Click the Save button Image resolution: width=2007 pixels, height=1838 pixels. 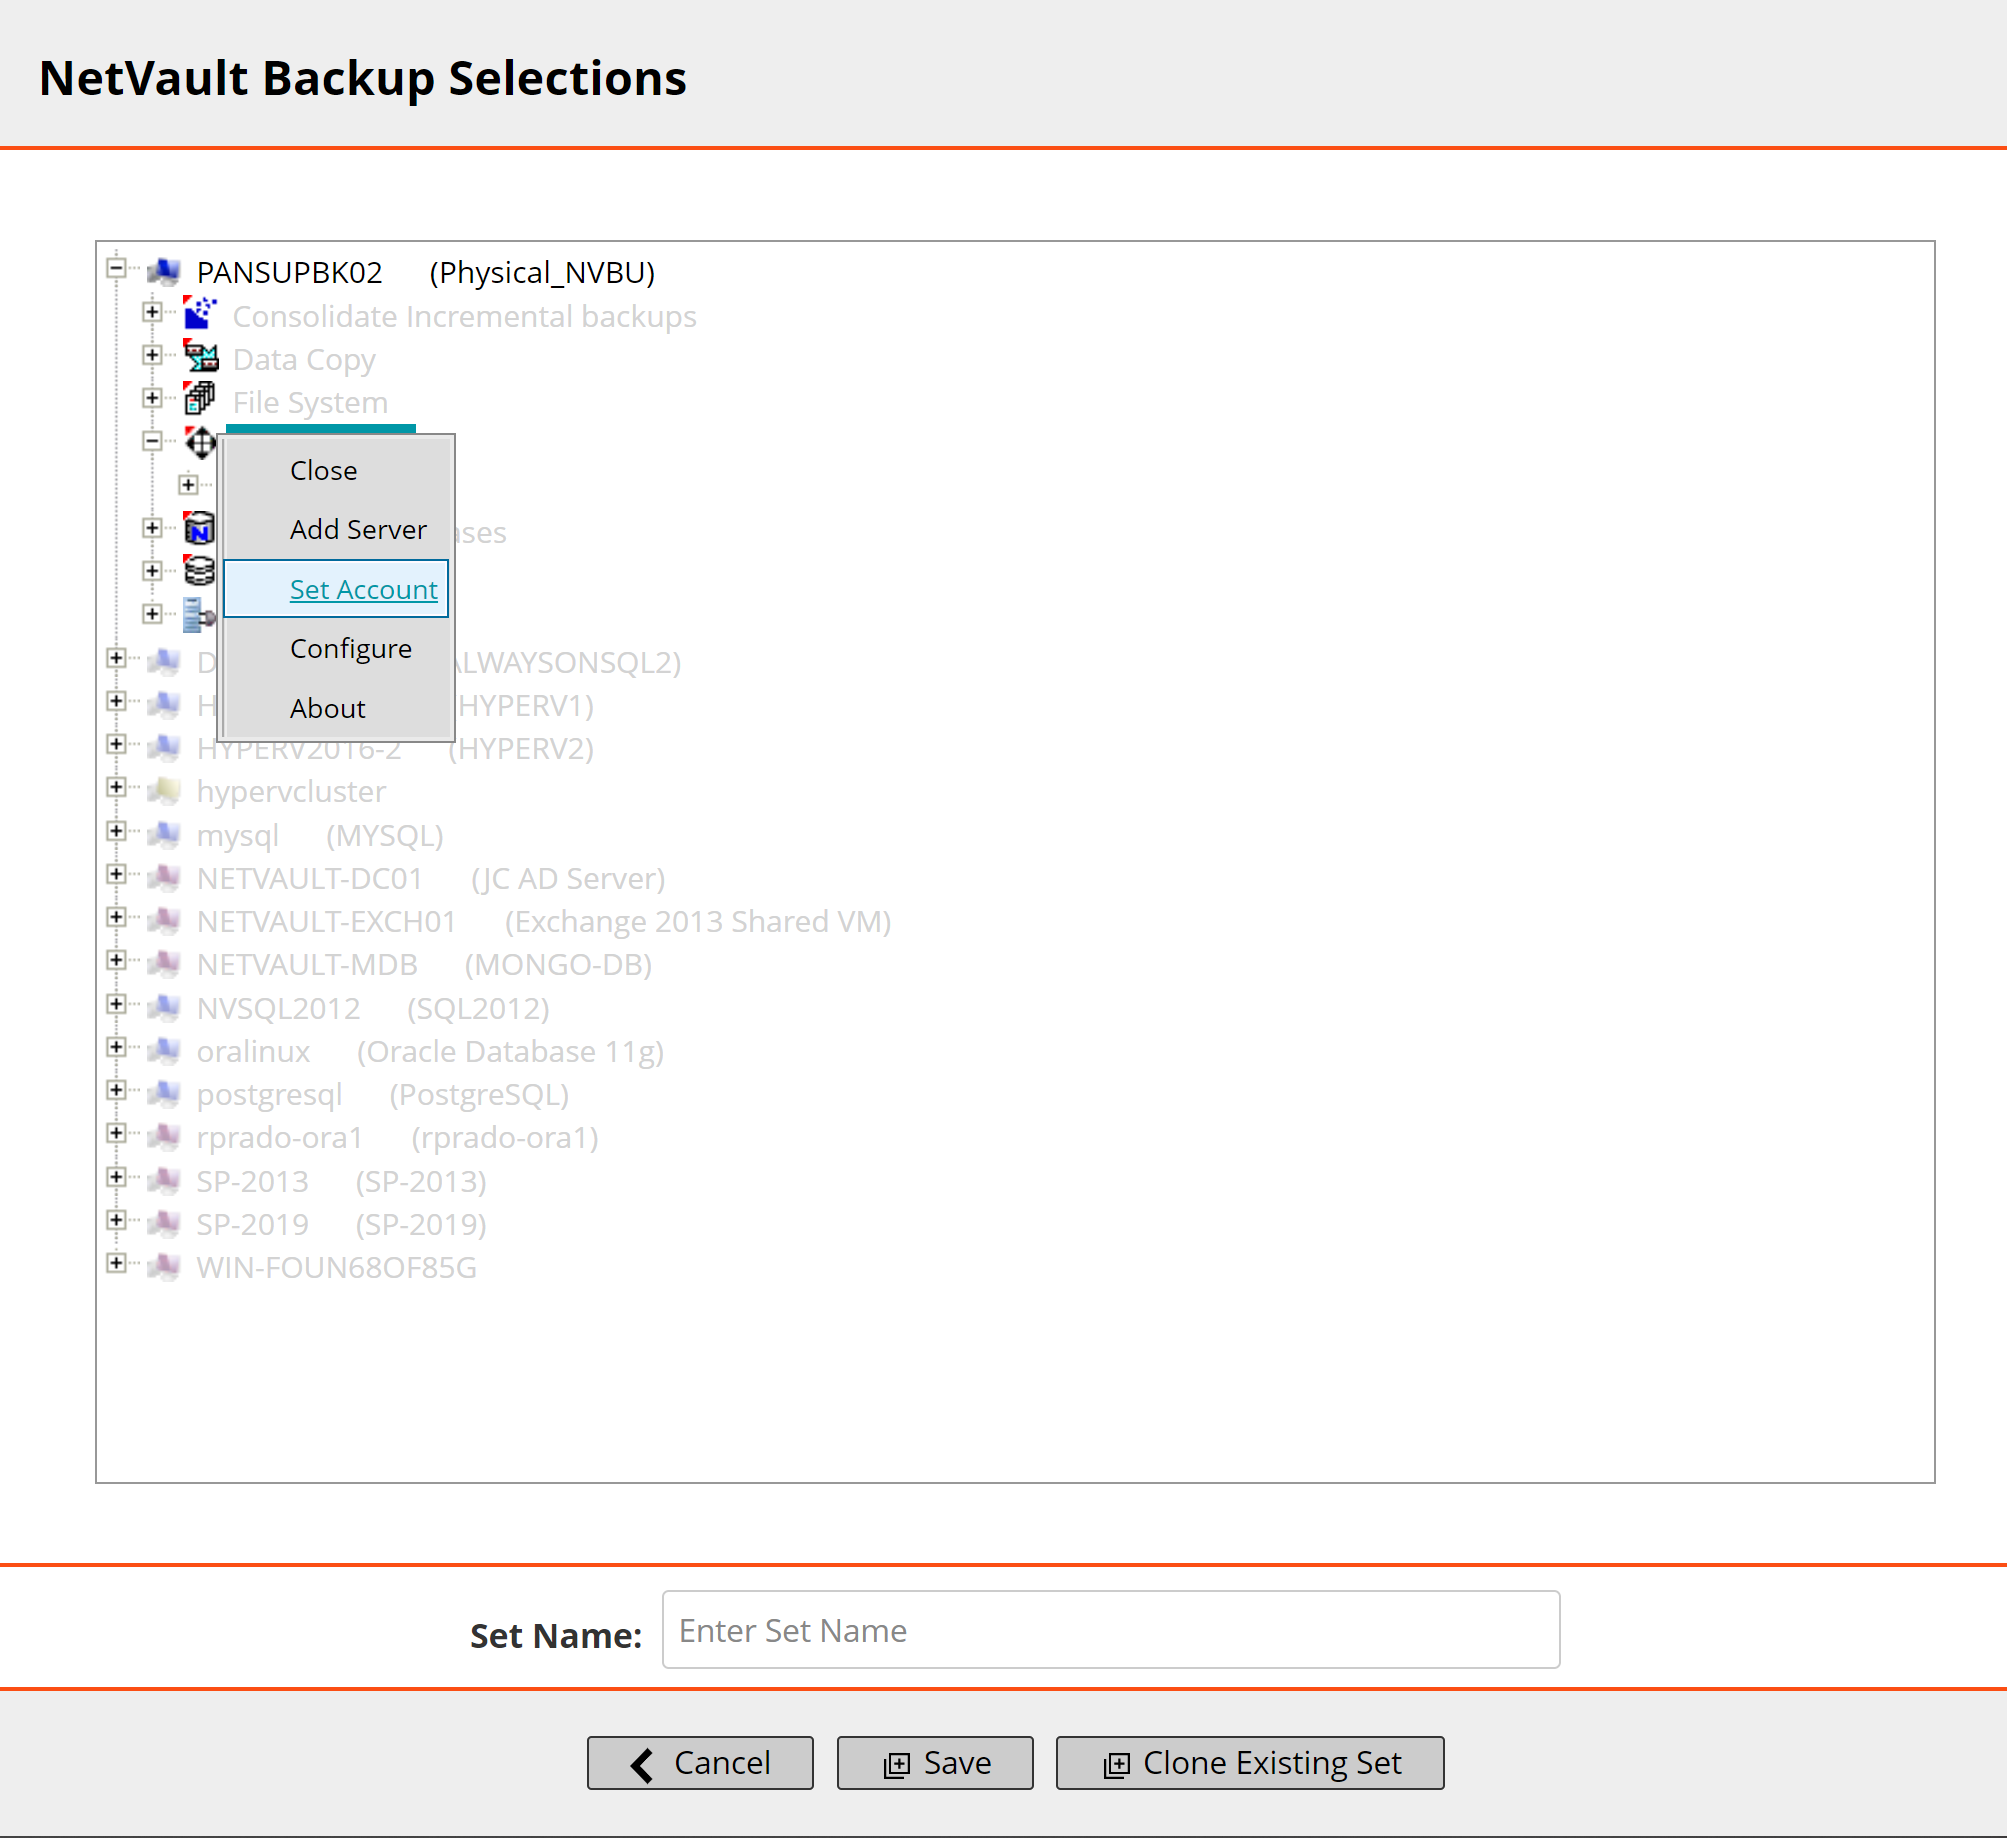click(x=935, y=1763)
